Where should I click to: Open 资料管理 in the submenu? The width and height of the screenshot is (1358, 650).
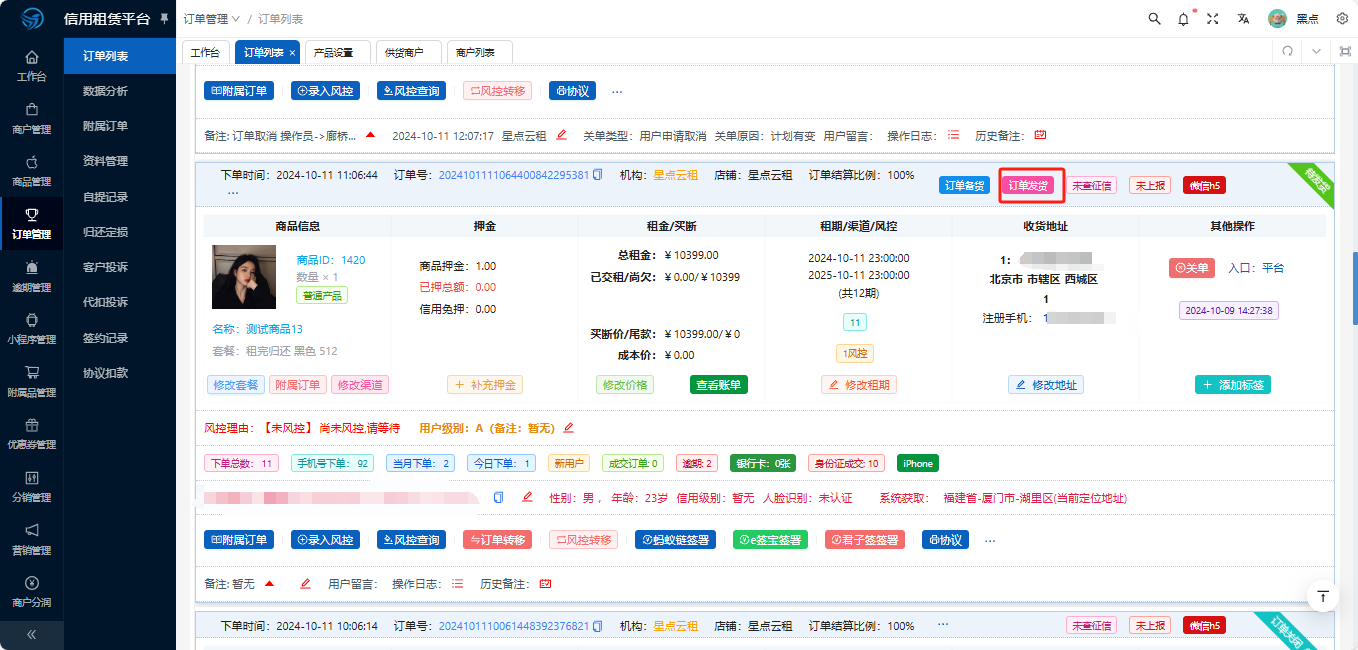coord(106,161)
